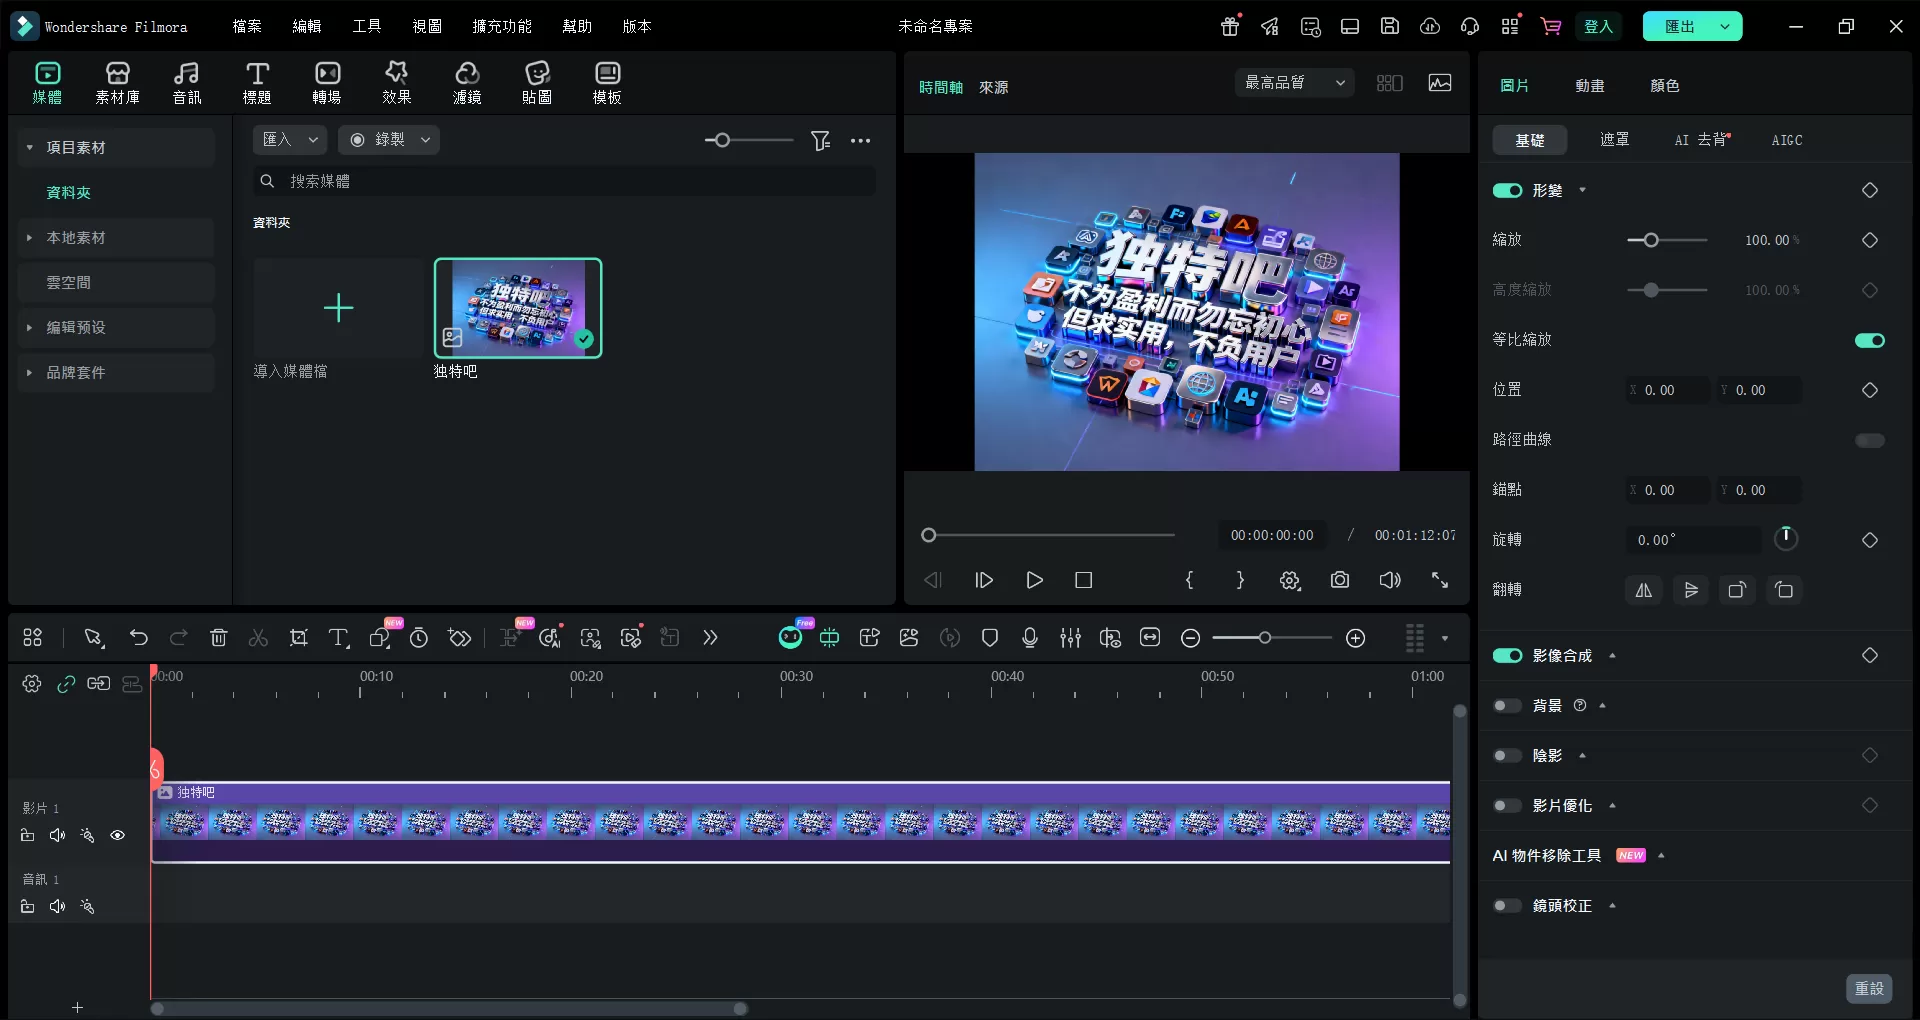Open the crop tool in timeline toolbar
Viewport: 1920px width, 1020px height.
(298, 638)
